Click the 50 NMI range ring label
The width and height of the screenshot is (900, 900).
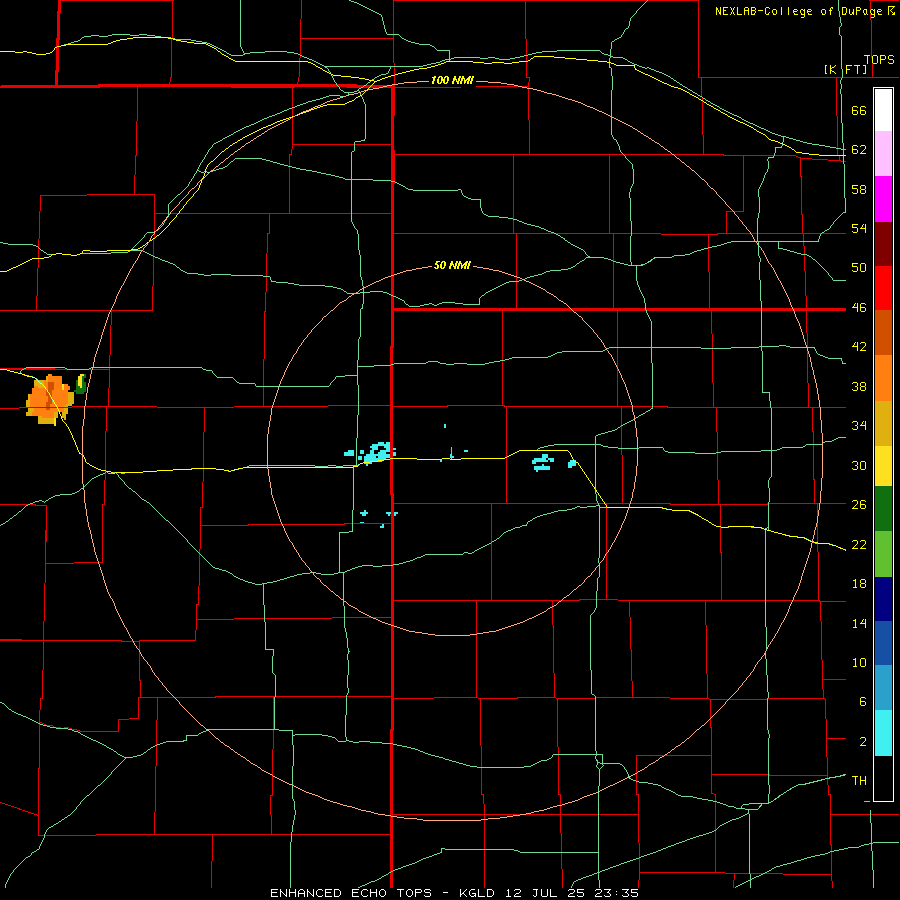click(452, 265)
